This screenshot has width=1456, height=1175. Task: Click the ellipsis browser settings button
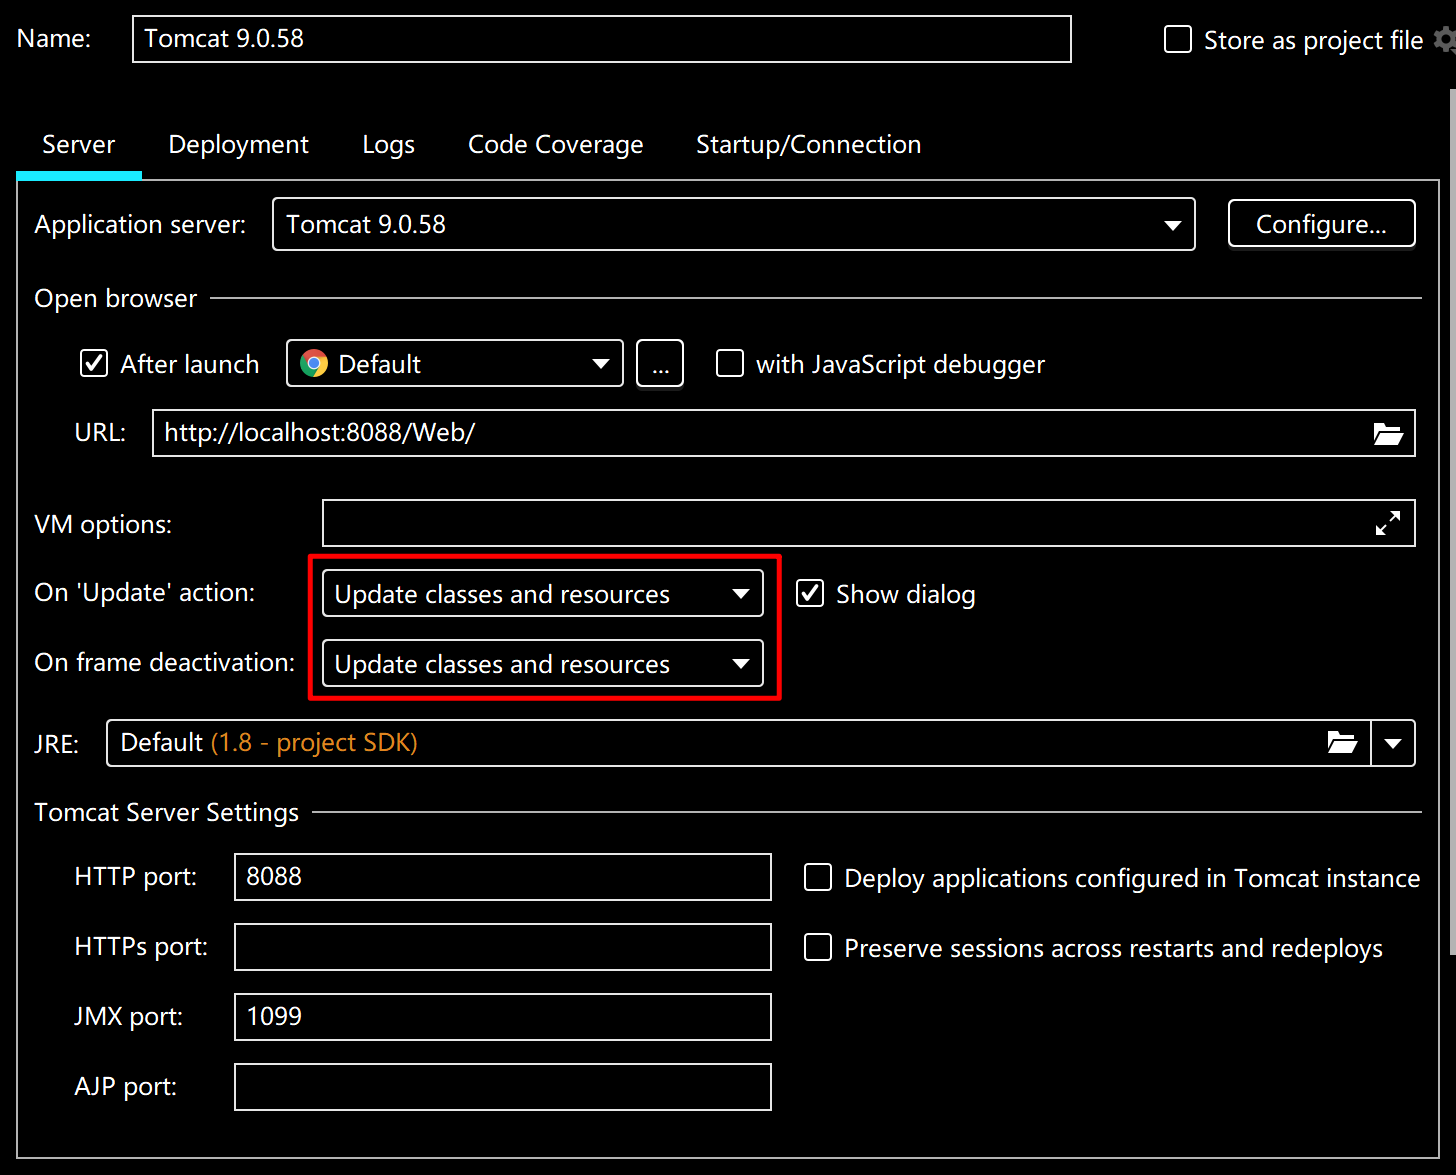pyautogui.click(x=660, y=363)
